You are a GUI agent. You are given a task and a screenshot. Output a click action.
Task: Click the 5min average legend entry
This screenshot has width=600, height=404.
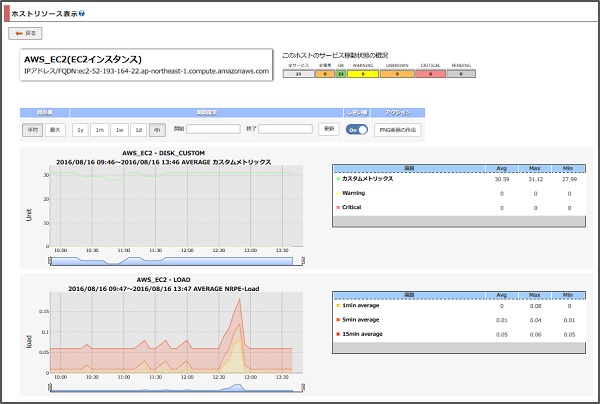(358, 319)
